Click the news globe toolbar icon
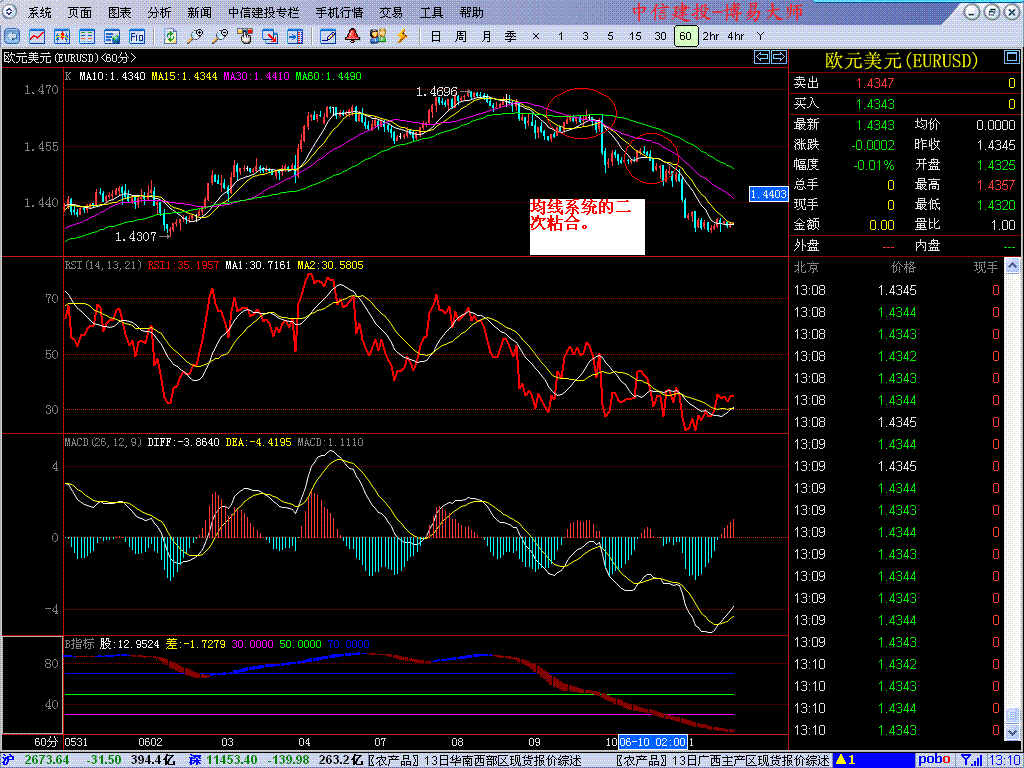Image resolution: width=1024 pixels, height=768 pixels. tap(112, 36)
